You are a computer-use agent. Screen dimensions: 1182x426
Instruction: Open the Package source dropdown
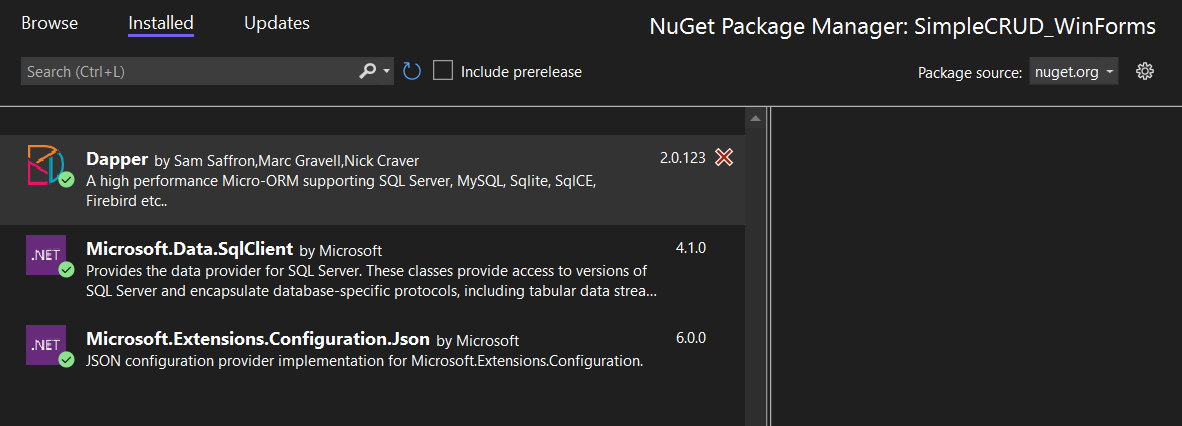pos(1073,72)
